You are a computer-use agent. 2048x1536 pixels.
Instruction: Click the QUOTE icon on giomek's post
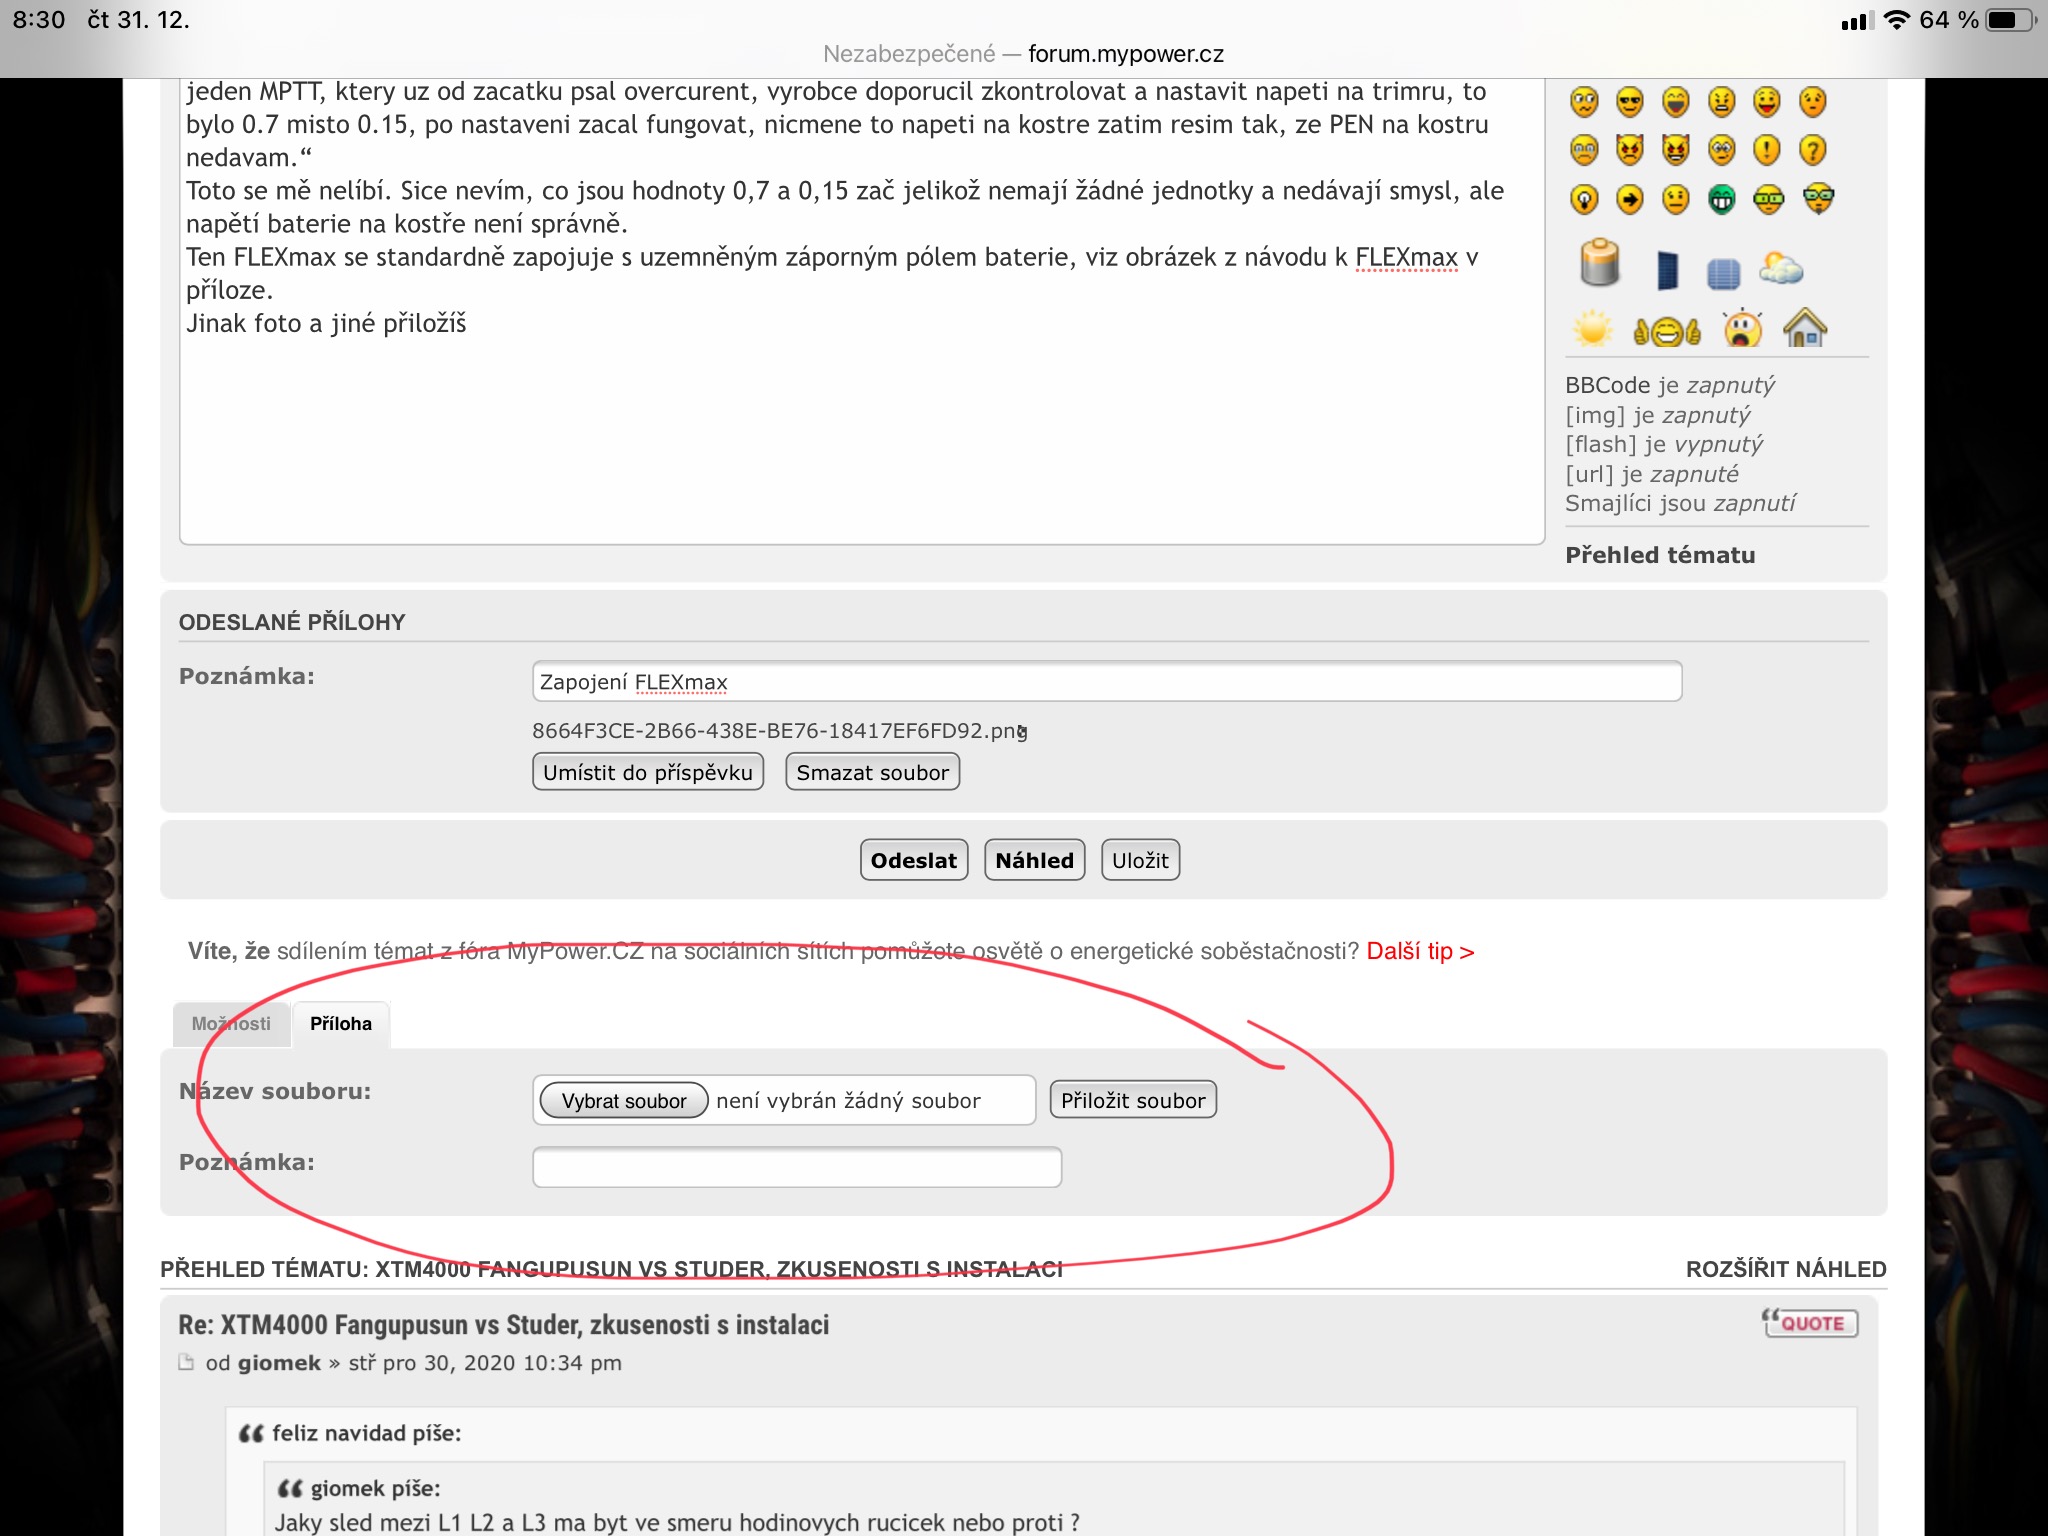[1810, 1323]
